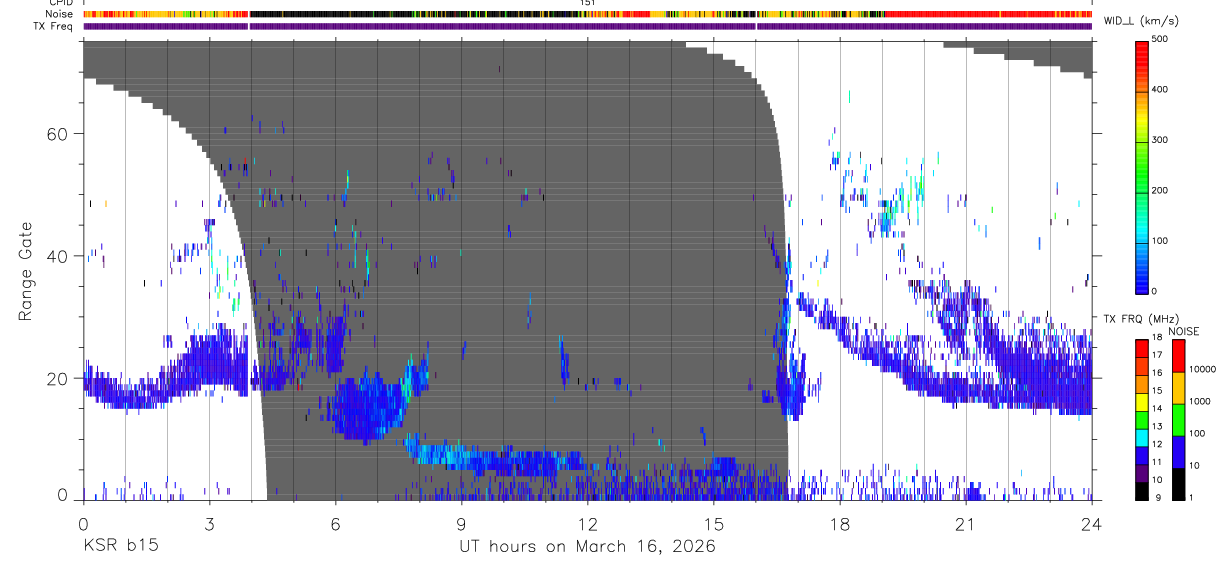
Task: Click the '14' label on TX FRQ scale
Action: coord(1156,409)
